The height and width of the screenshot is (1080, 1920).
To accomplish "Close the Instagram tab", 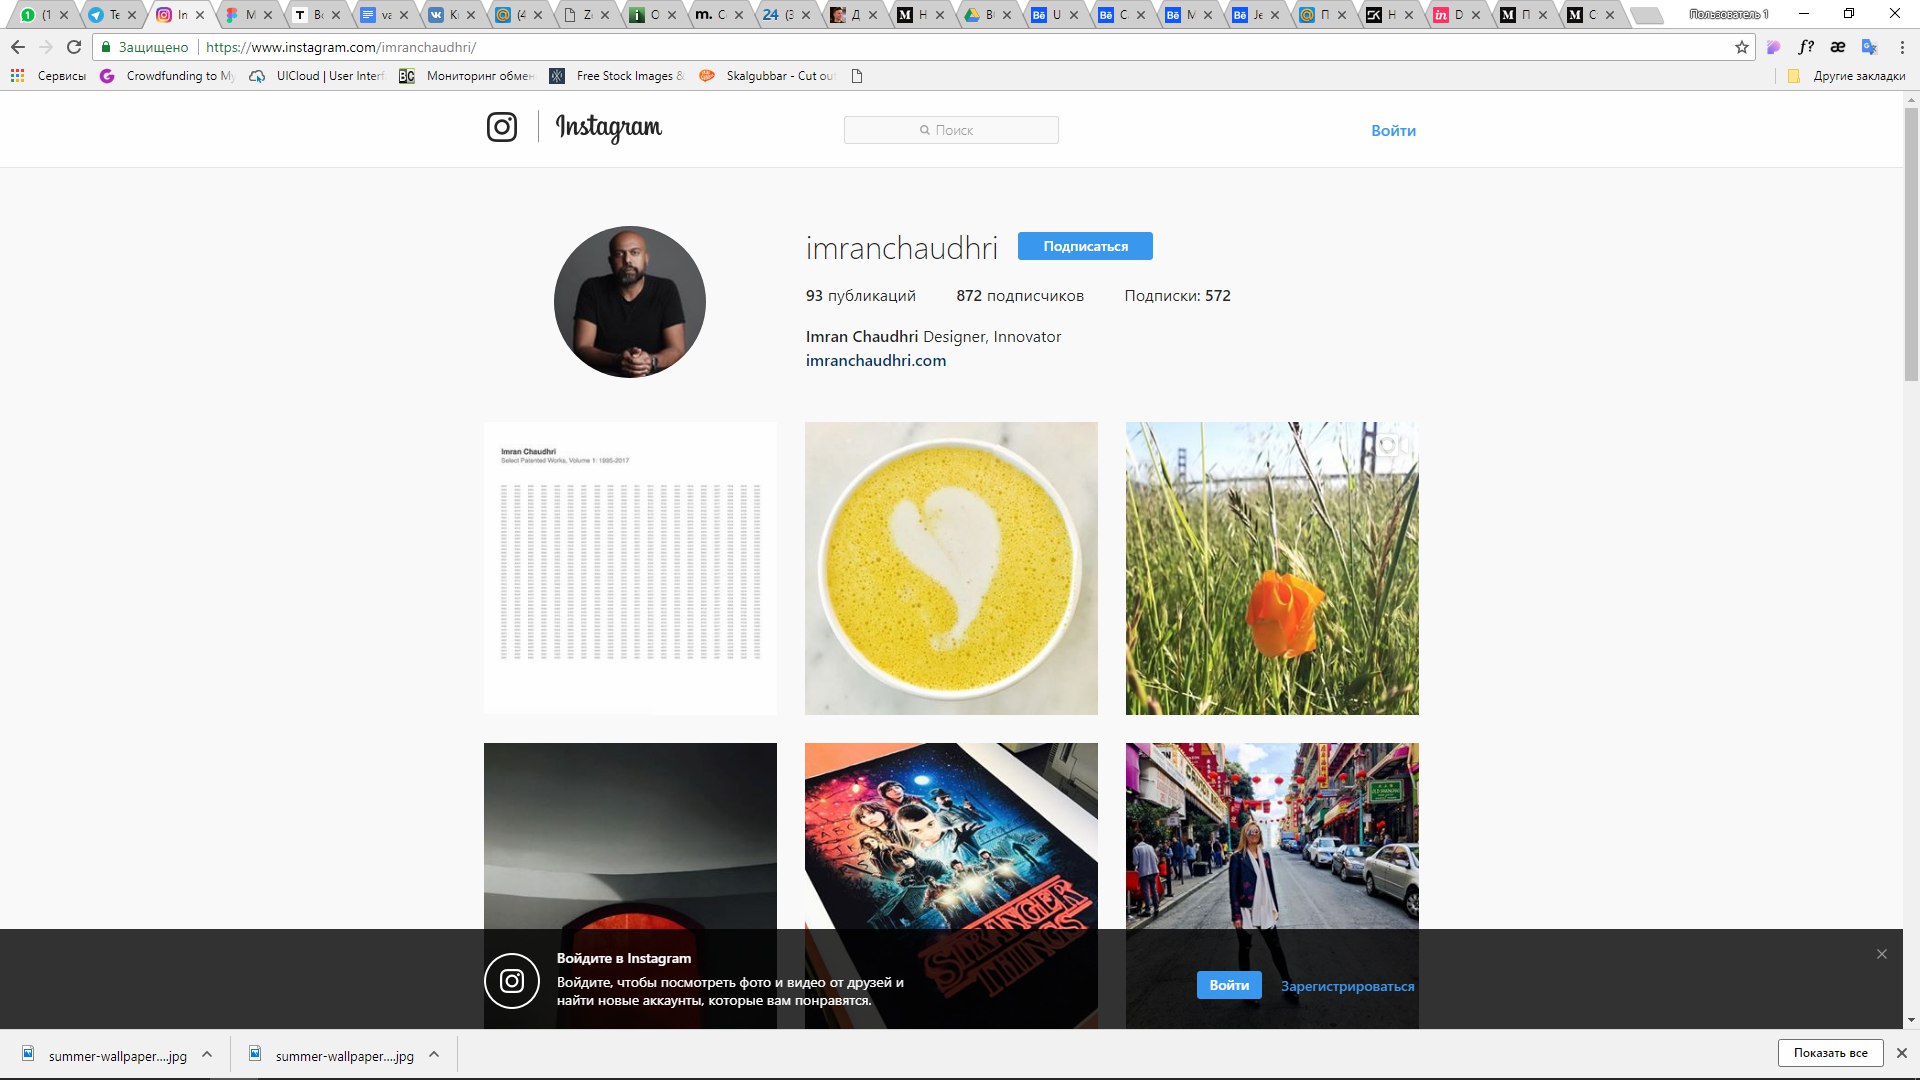I will pos(200,15).
